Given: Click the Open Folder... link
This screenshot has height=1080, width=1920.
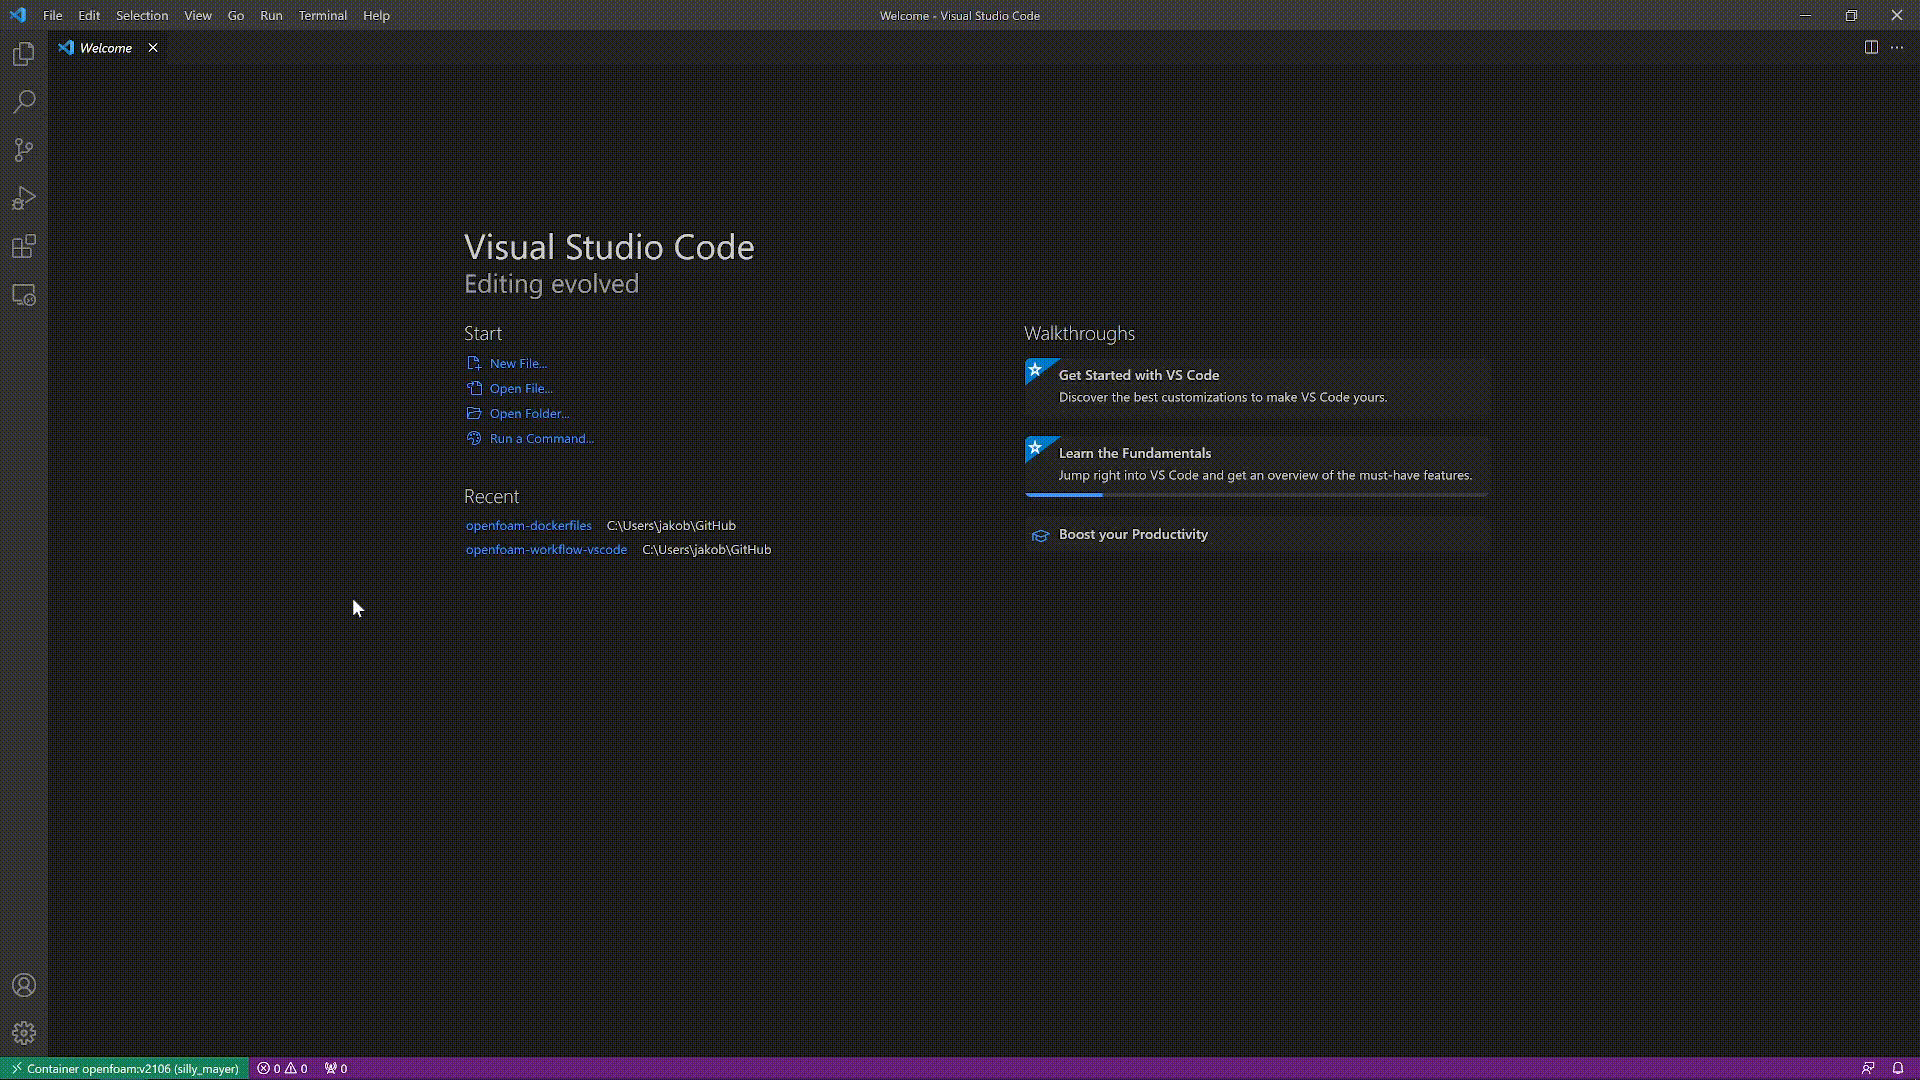Looking at the screenshot, I should [529, 413].
